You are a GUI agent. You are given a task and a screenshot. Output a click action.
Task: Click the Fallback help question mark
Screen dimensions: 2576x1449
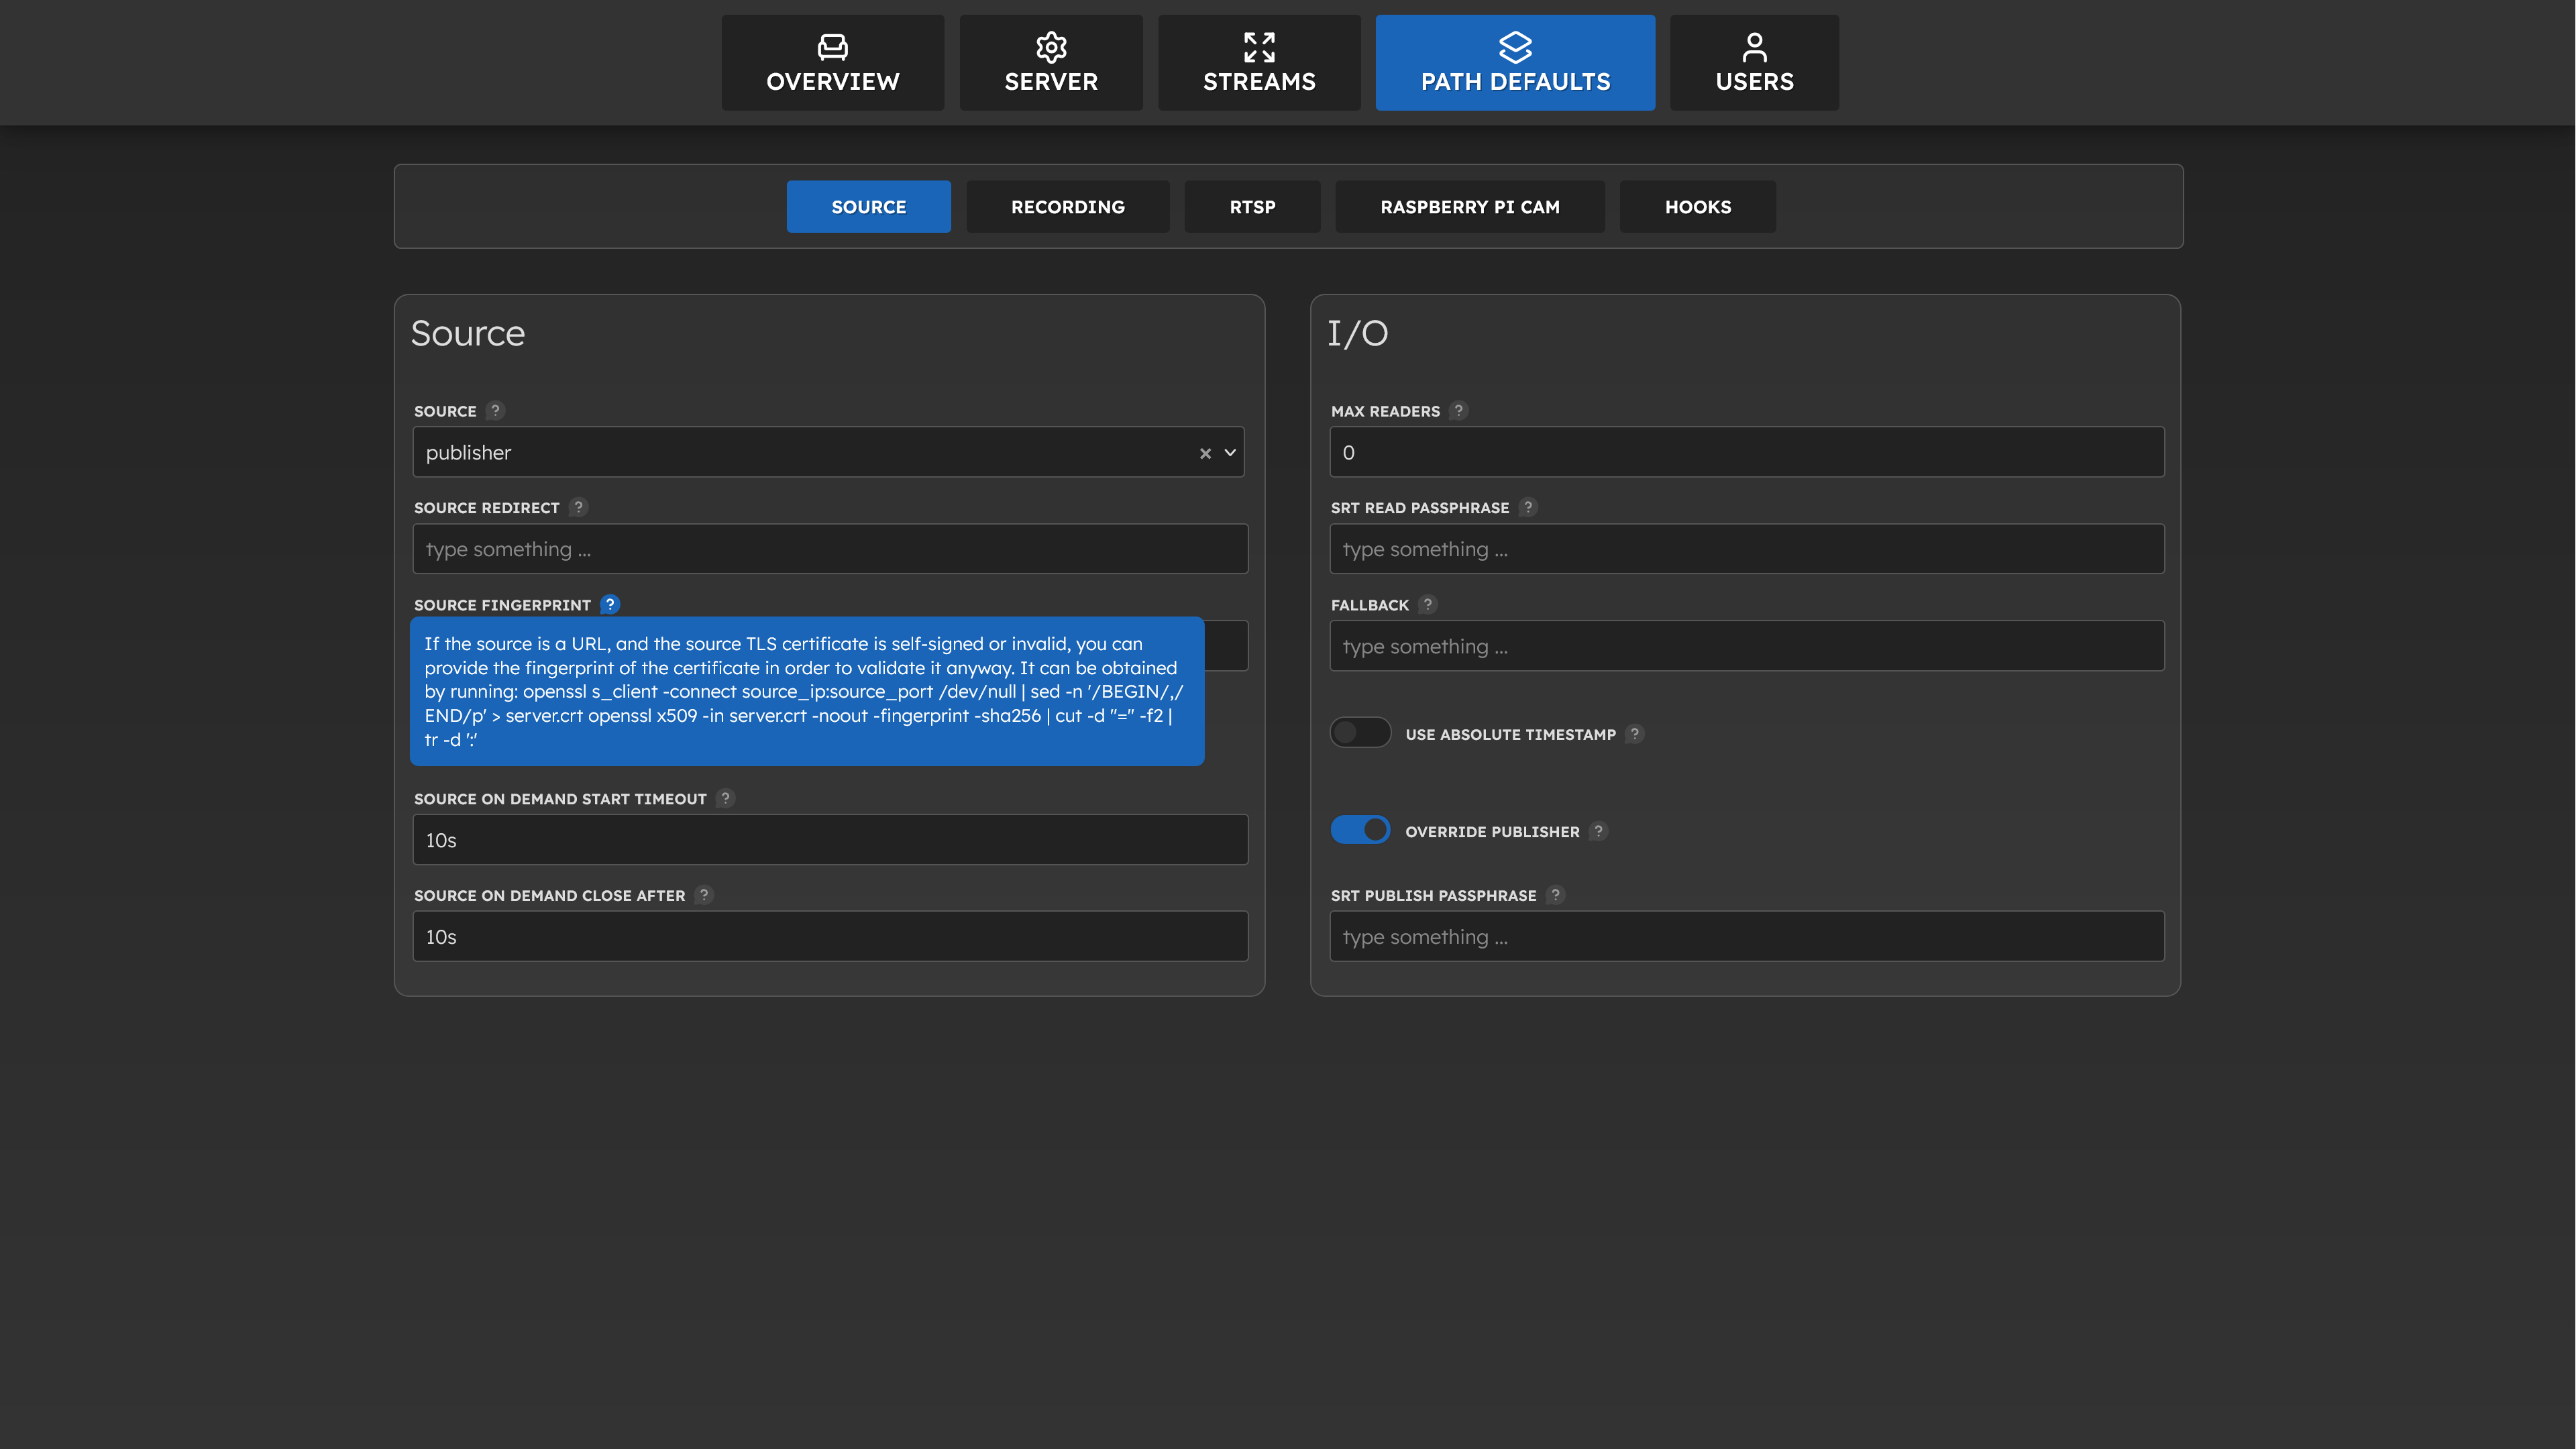1428,604
